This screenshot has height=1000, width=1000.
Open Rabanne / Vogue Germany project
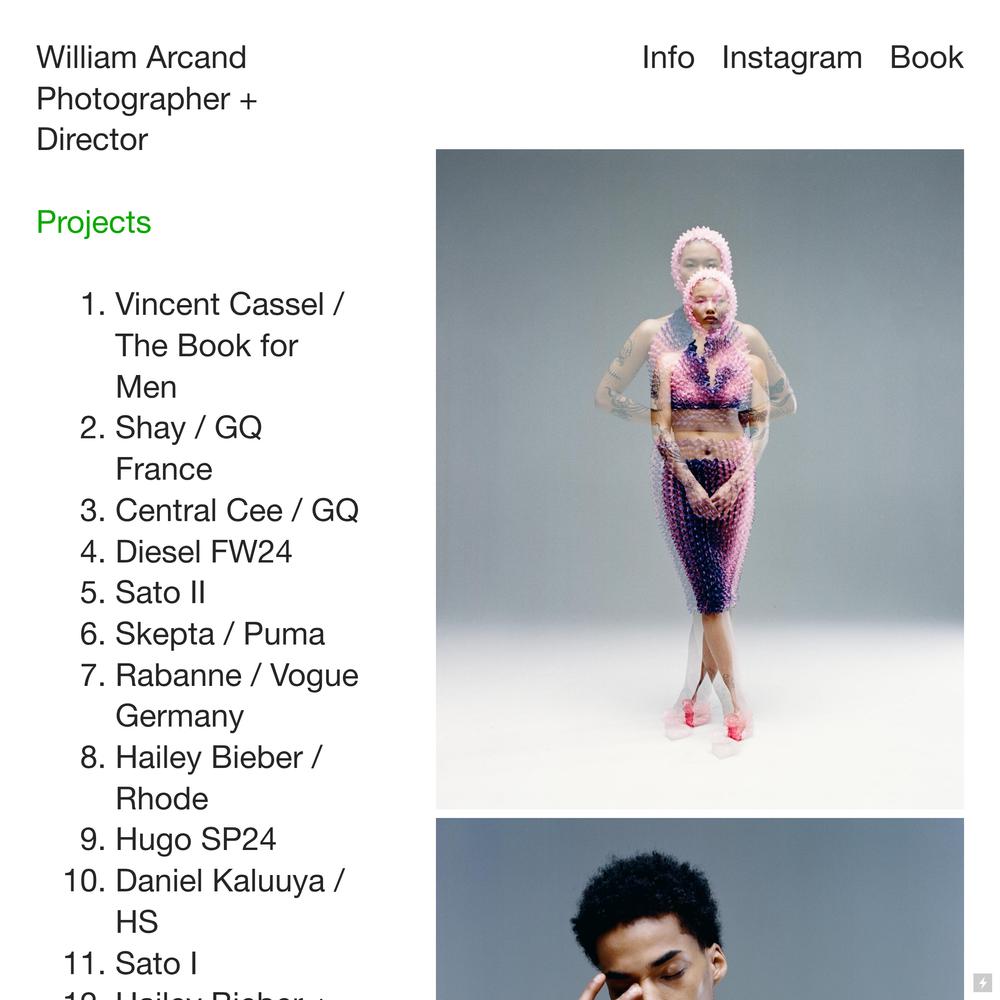(x=237, y=696)
